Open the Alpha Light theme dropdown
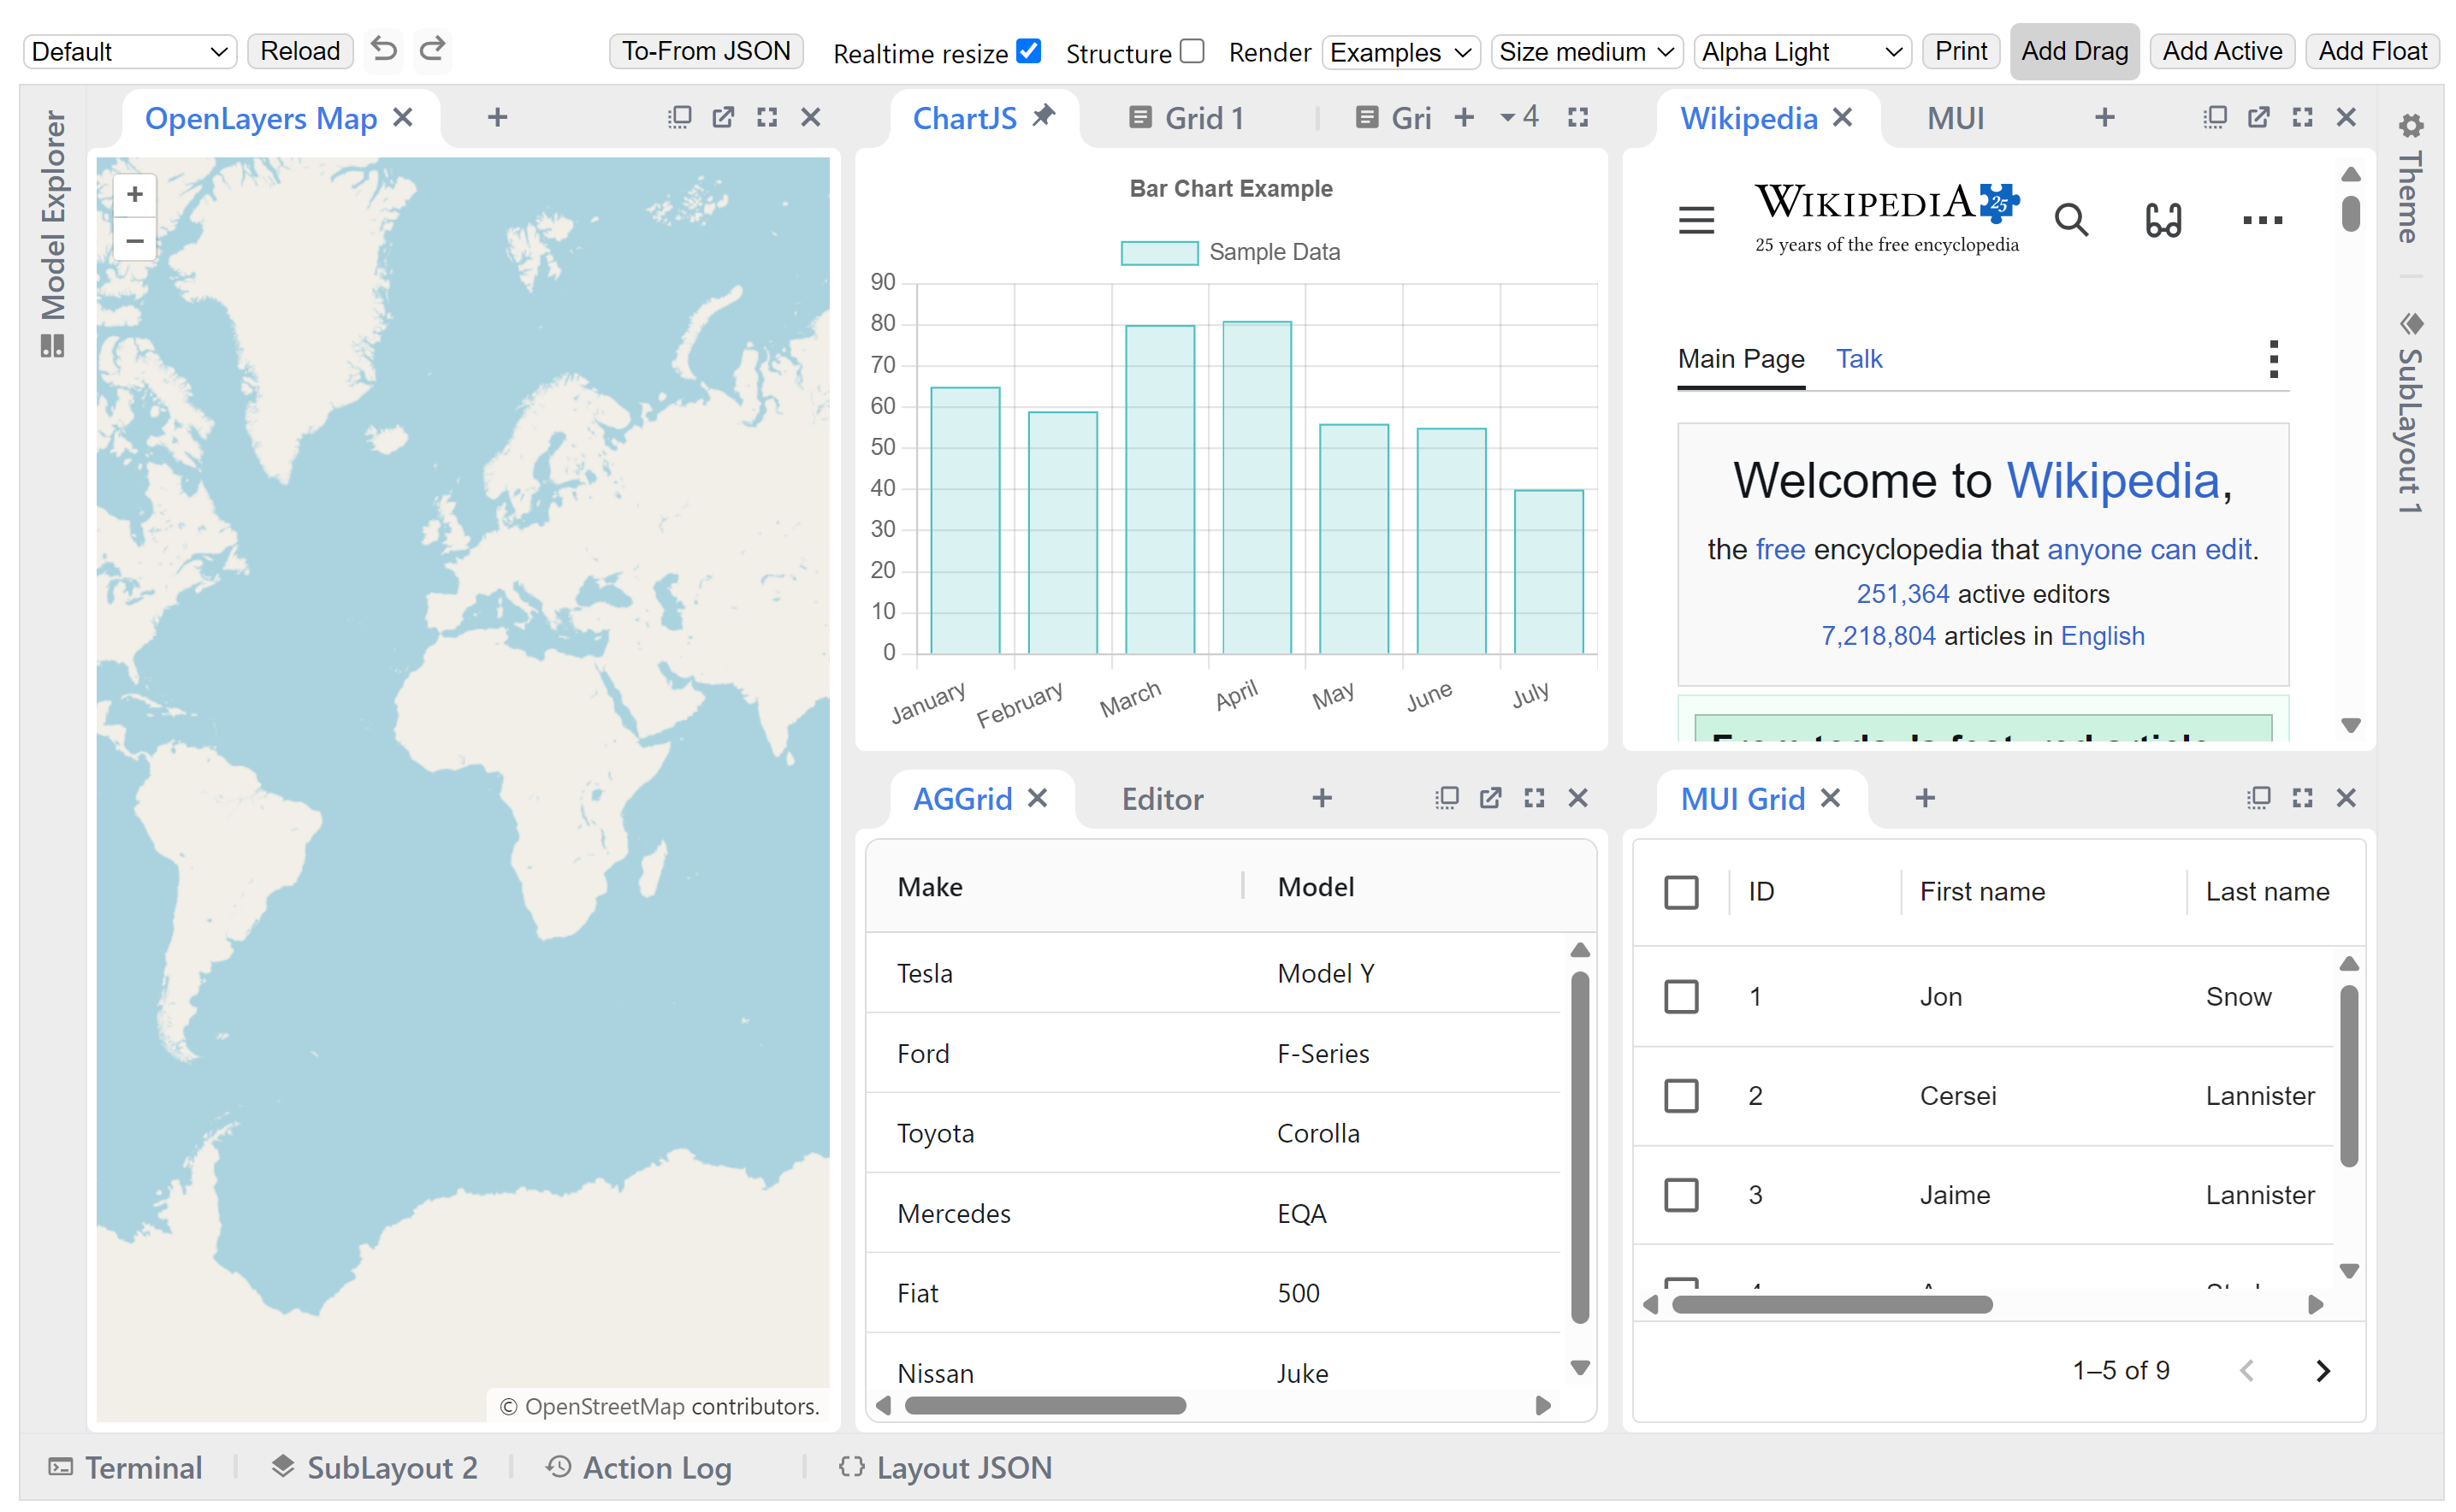This screenshot has height=1512, width=2456. pyautogui.click(x=1802, y=51)
